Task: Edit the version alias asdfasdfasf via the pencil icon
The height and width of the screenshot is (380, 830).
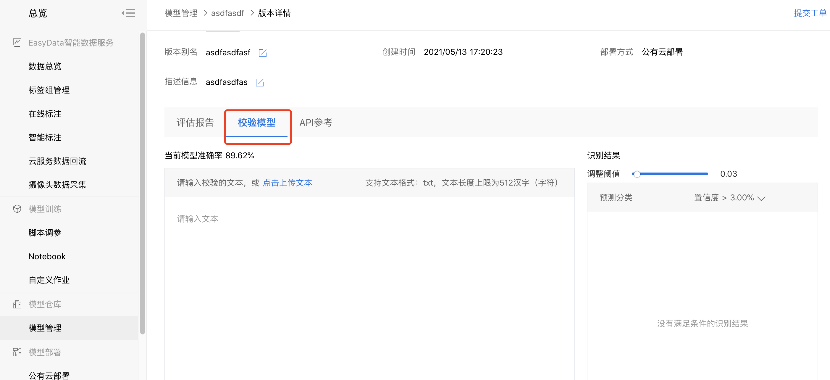Action: (263, 52)
